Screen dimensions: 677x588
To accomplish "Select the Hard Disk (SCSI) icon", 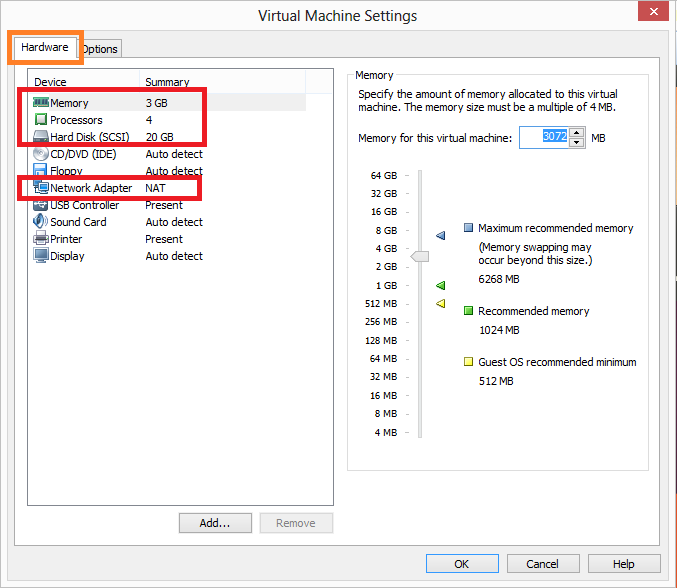I will 41,137.
